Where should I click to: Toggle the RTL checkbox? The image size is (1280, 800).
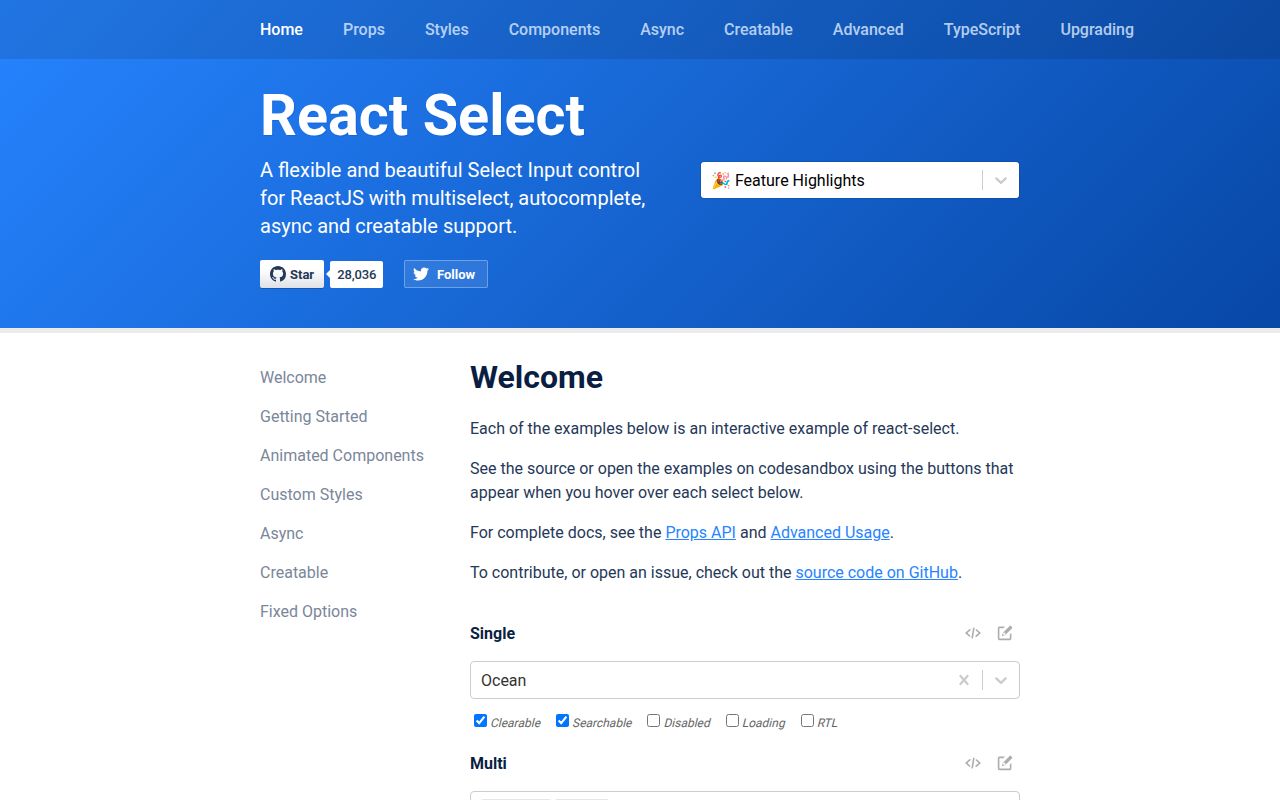(x=807, y=721)
